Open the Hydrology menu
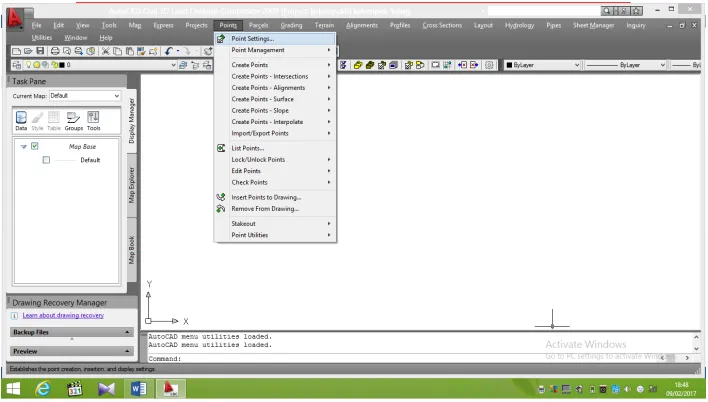The height and width of the screenshot is (402, 708). [519, 25]
